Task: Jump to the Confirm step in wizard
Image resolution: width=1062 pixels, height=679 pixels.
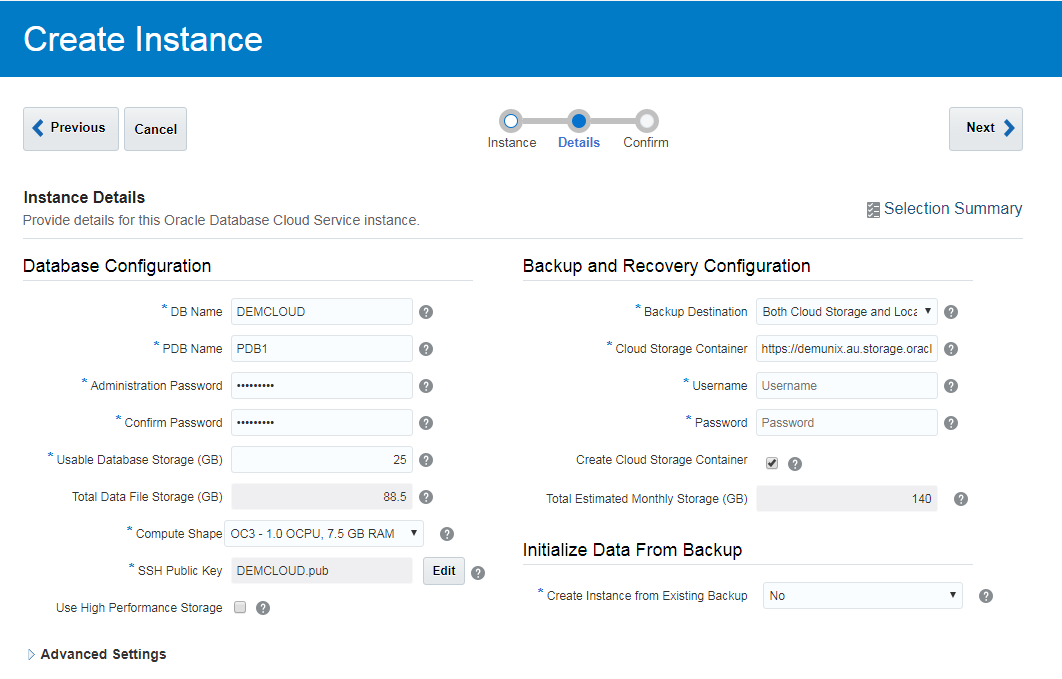Action: click(x=646, y=121)
